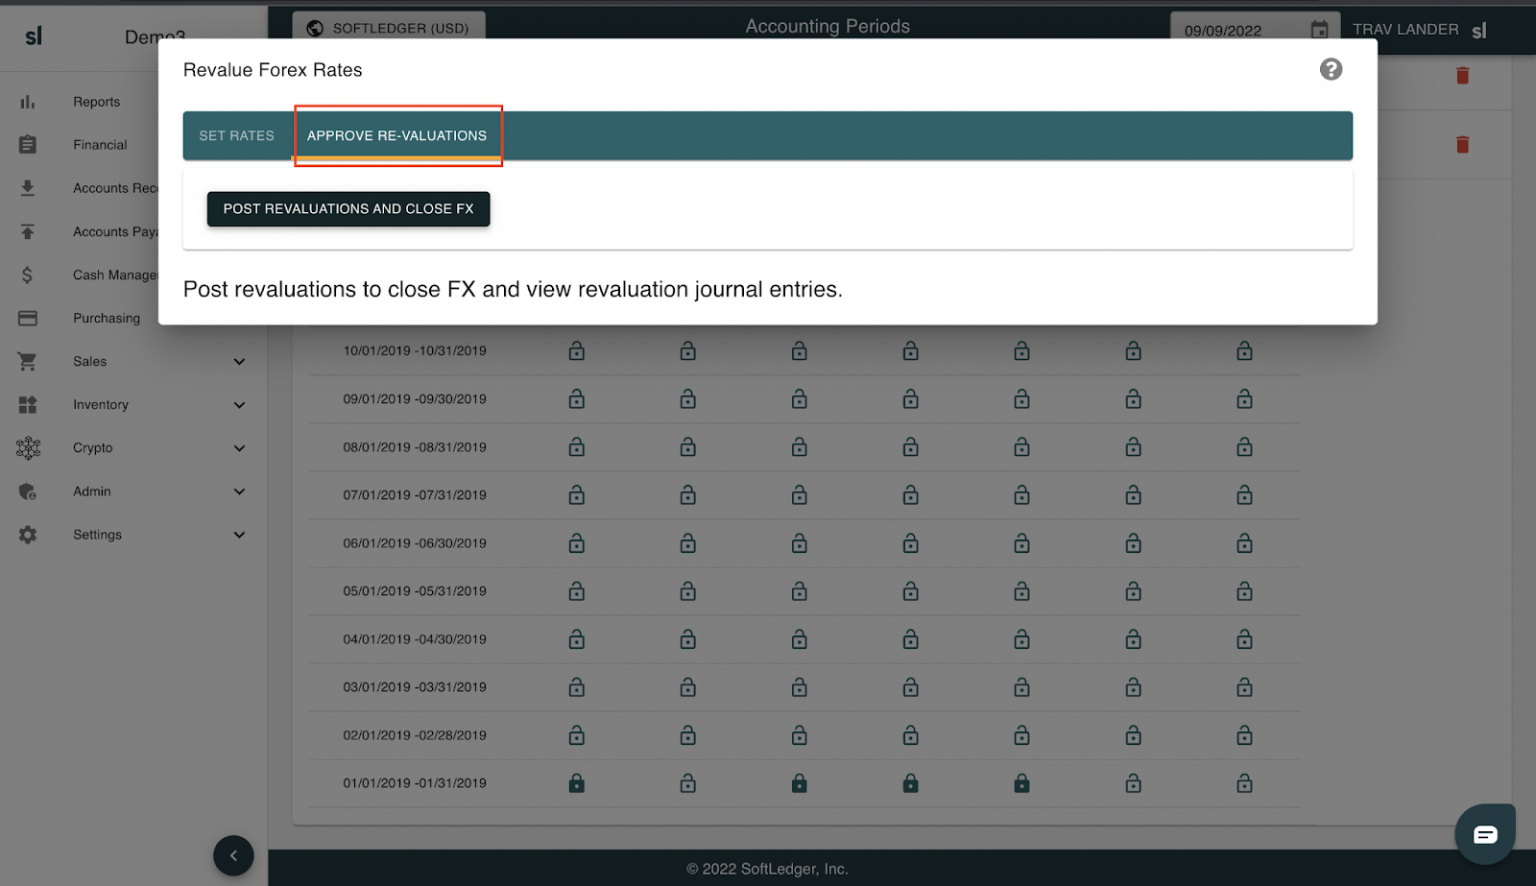Switch to the Set Rates tab
The width and height of the screenshot is (1536, 886).
click(x=236, y=136)
